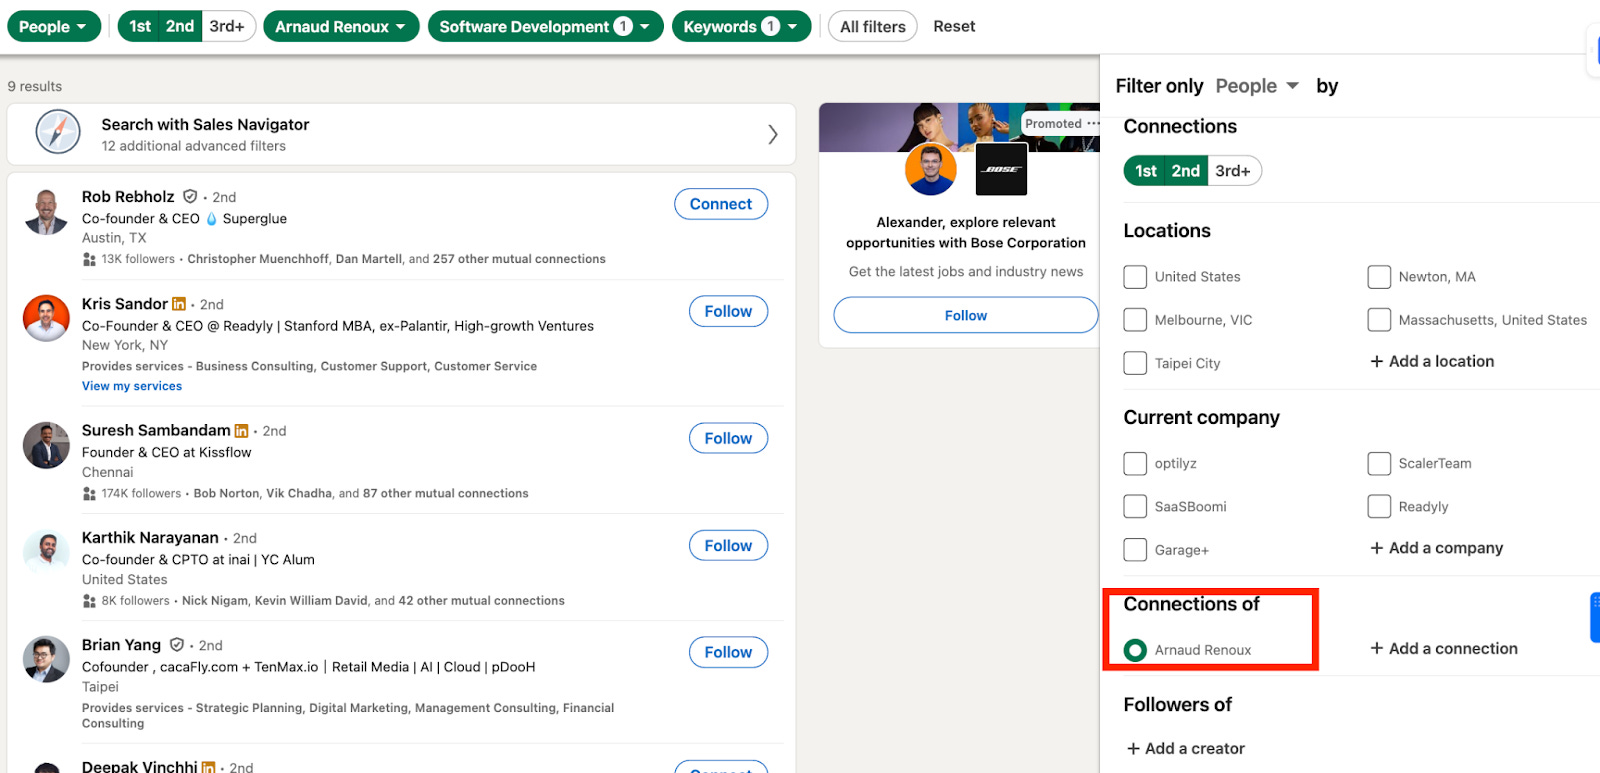The width and height of the screenshot is (1600, 773).
Task: Open the Filter only People dropdown
Action: tap(1257, 86)
